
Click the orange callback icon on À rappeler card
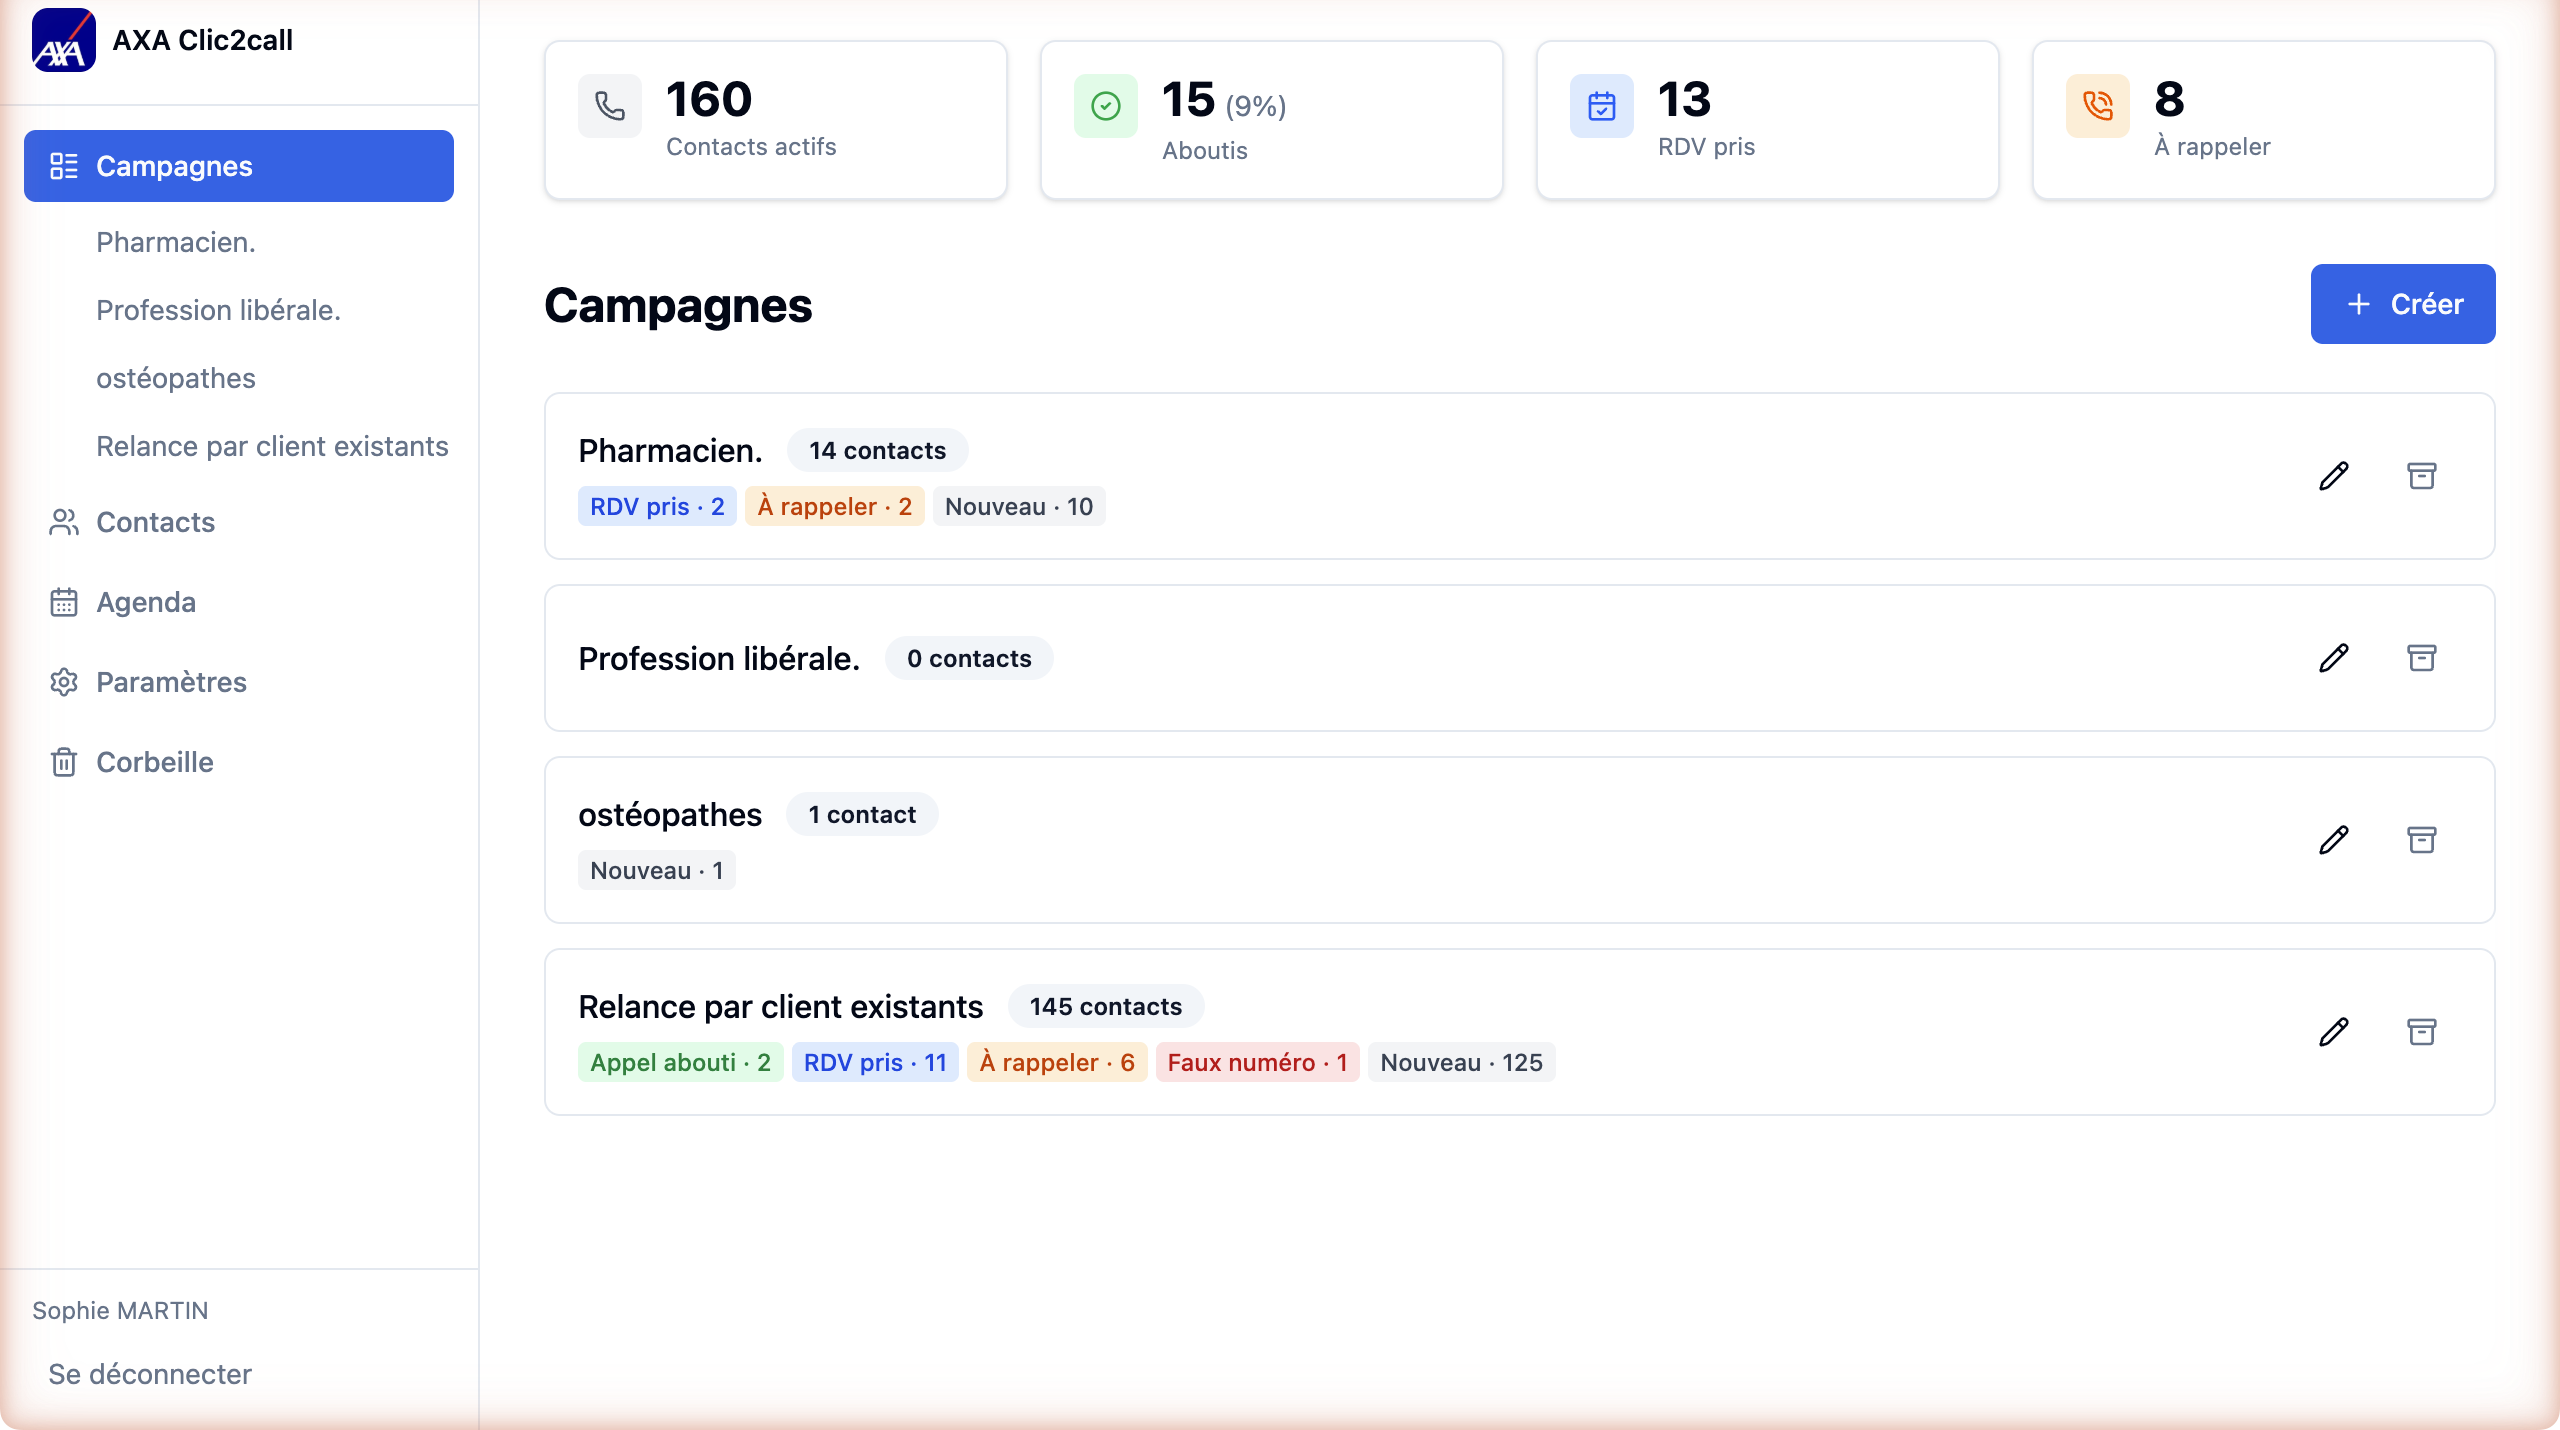pos(2098,107)
